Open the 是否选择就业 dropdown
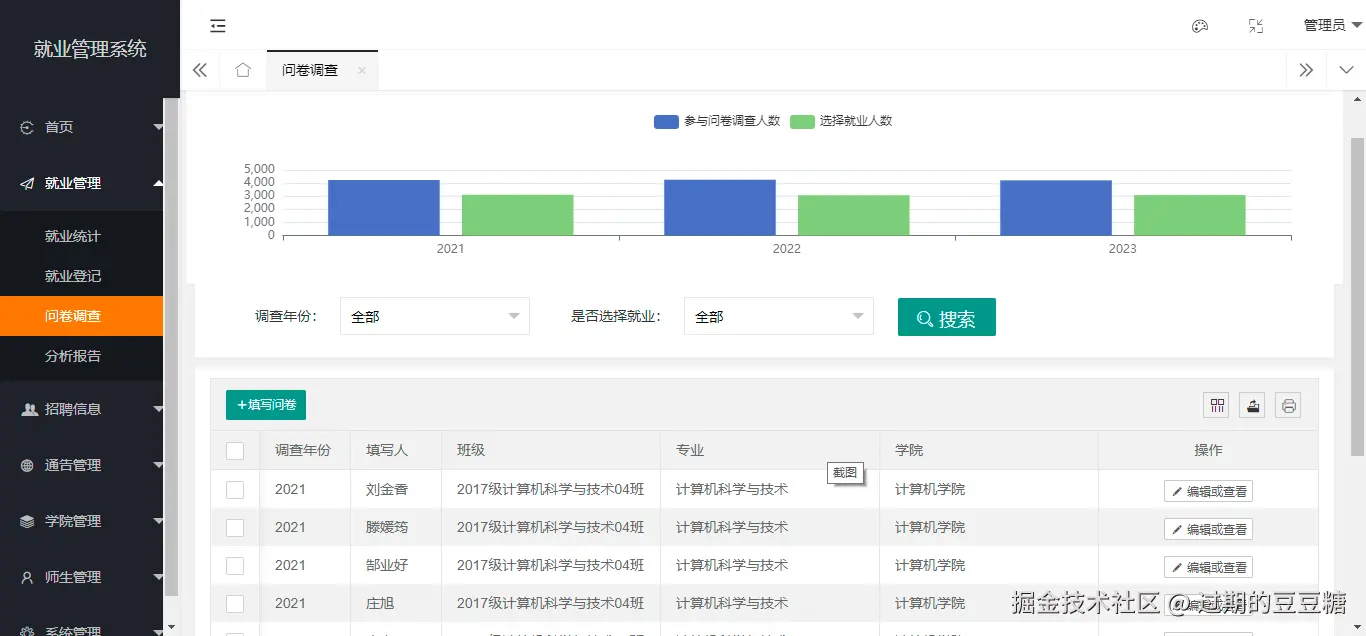Screen dimensions: 1366x636 click(778, 316)
